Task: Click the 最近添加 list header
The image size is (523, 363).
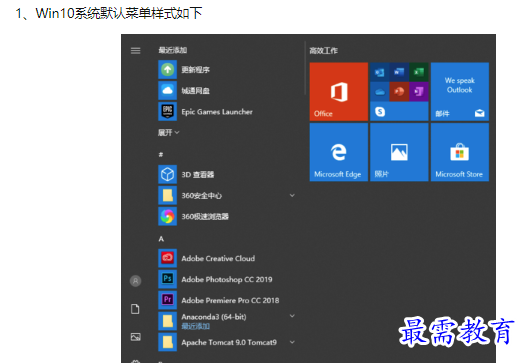Action: (x=172, y=50)
